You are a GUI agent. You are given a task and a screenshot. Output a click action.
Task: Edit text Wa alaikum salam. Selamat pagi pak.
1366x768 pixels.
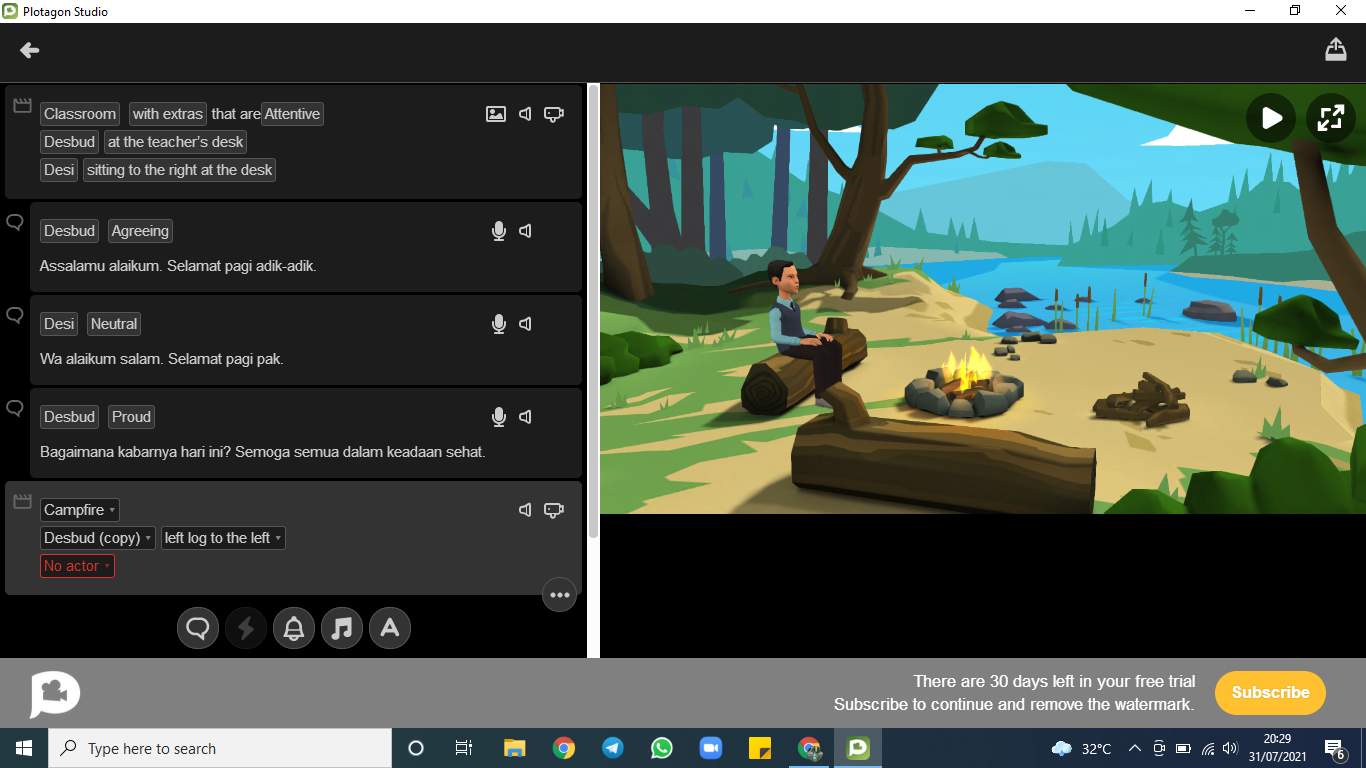(x=162, y=359)
